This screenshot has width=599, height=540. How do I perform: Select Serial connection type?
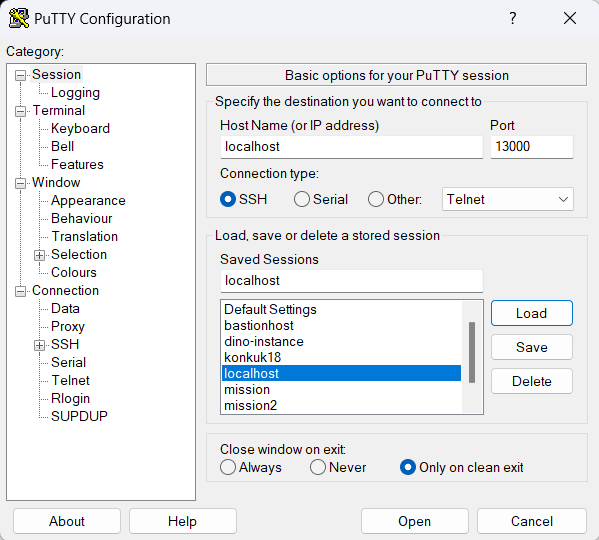(x=301, y=199)
